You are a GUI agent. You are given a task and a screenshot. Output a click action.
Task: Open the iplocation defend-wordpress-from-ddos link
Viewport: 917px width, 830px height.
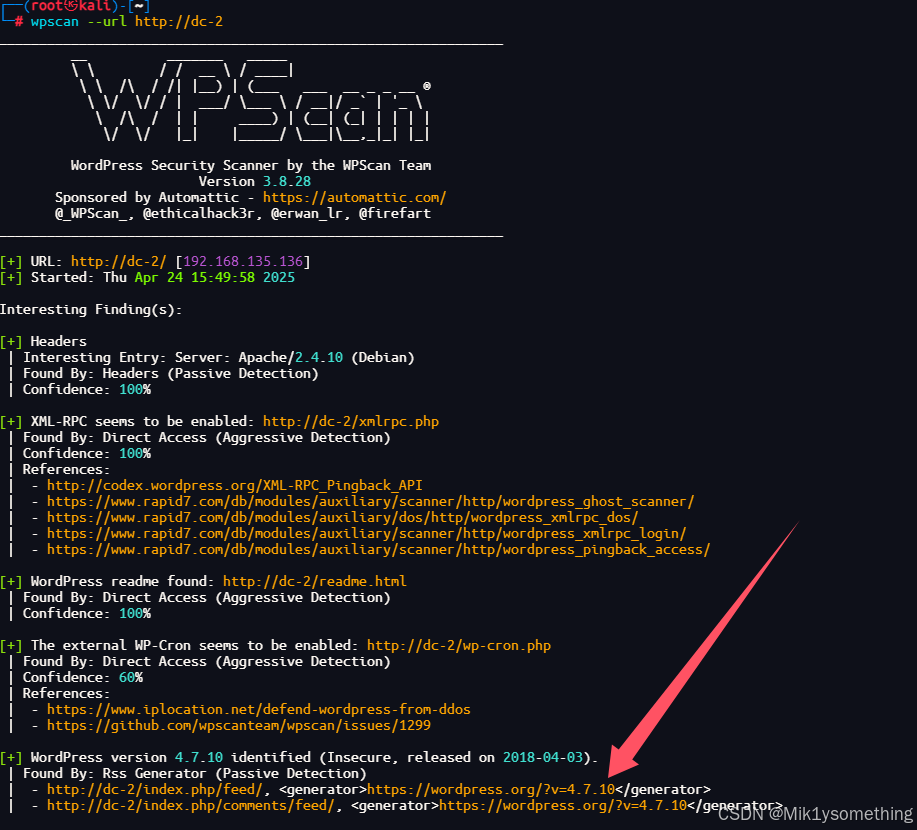pos(258,710)
